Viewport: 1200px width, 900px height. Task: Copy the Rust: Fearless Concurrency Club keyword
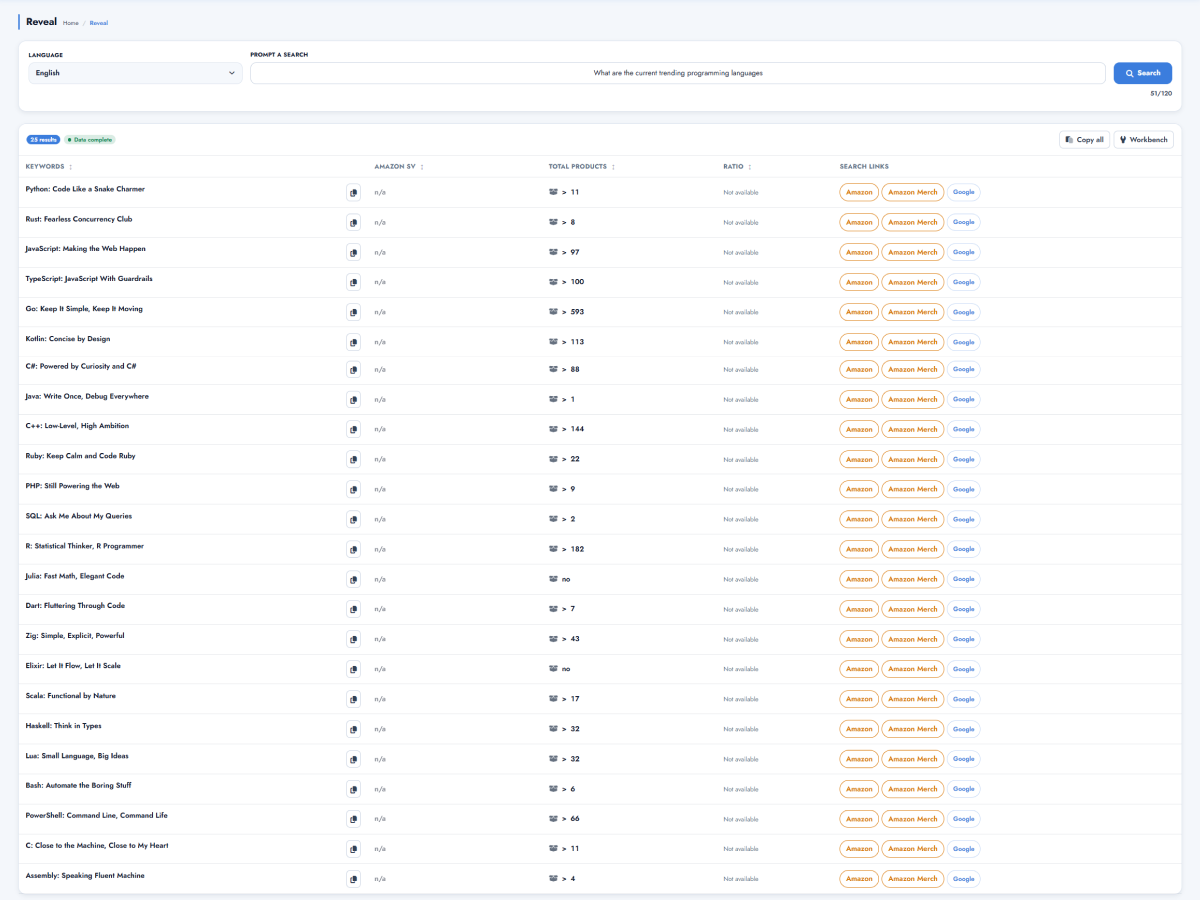click(353, 223)
